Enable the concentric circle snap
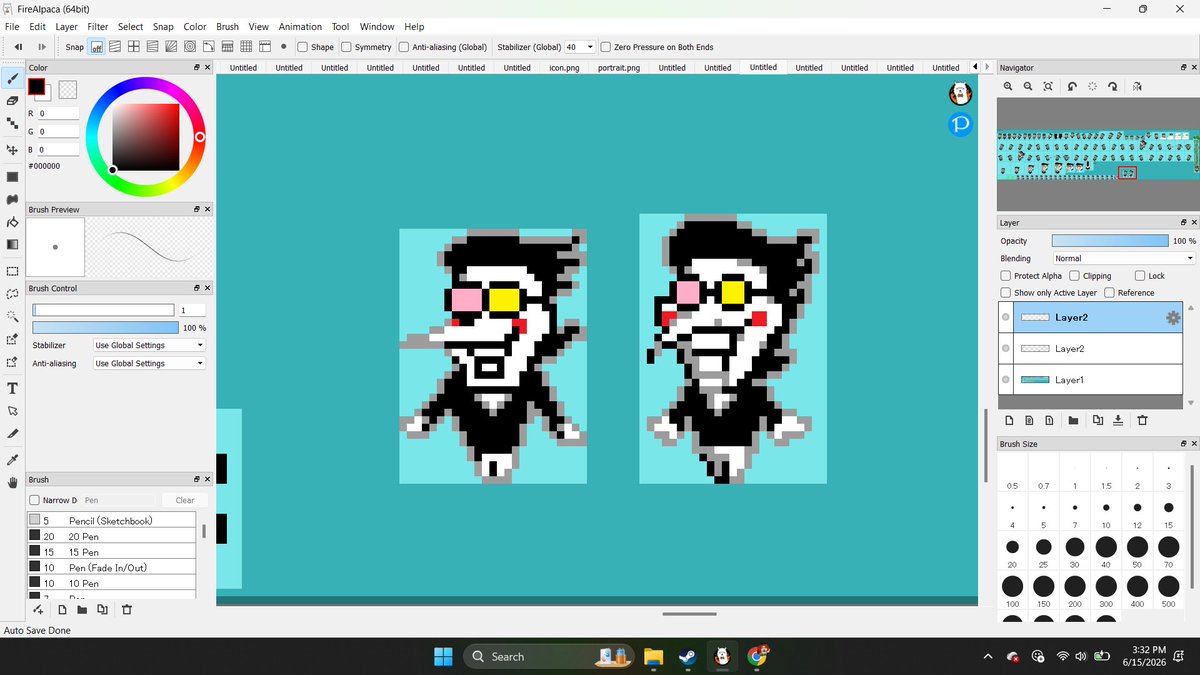The width and height of the screenshot is (1200, 675). [x=189, y=46]
